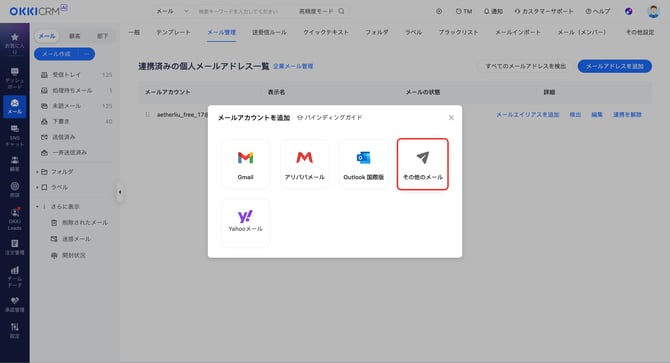
Task: Expand the ラベル tree item
Action: tap(37, 187)
